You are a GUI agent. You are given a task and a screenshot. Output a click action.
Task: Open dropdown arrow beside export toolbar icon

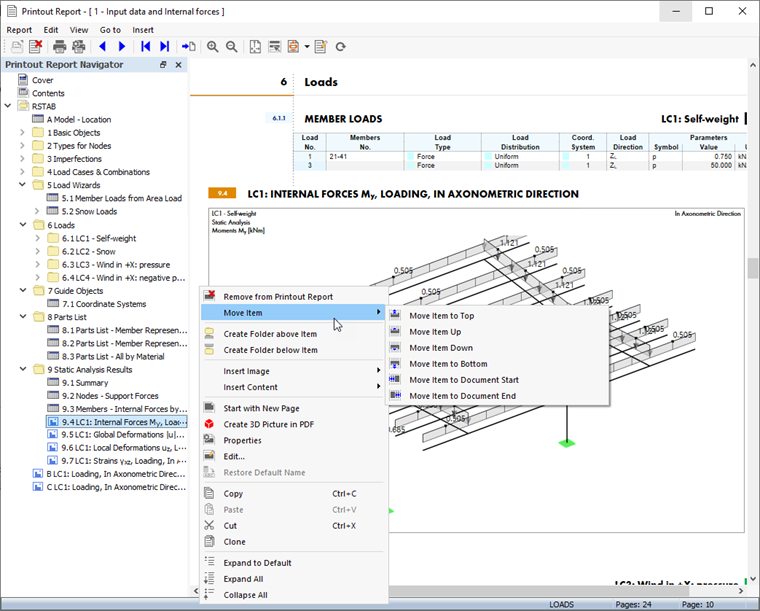point(307,47)
